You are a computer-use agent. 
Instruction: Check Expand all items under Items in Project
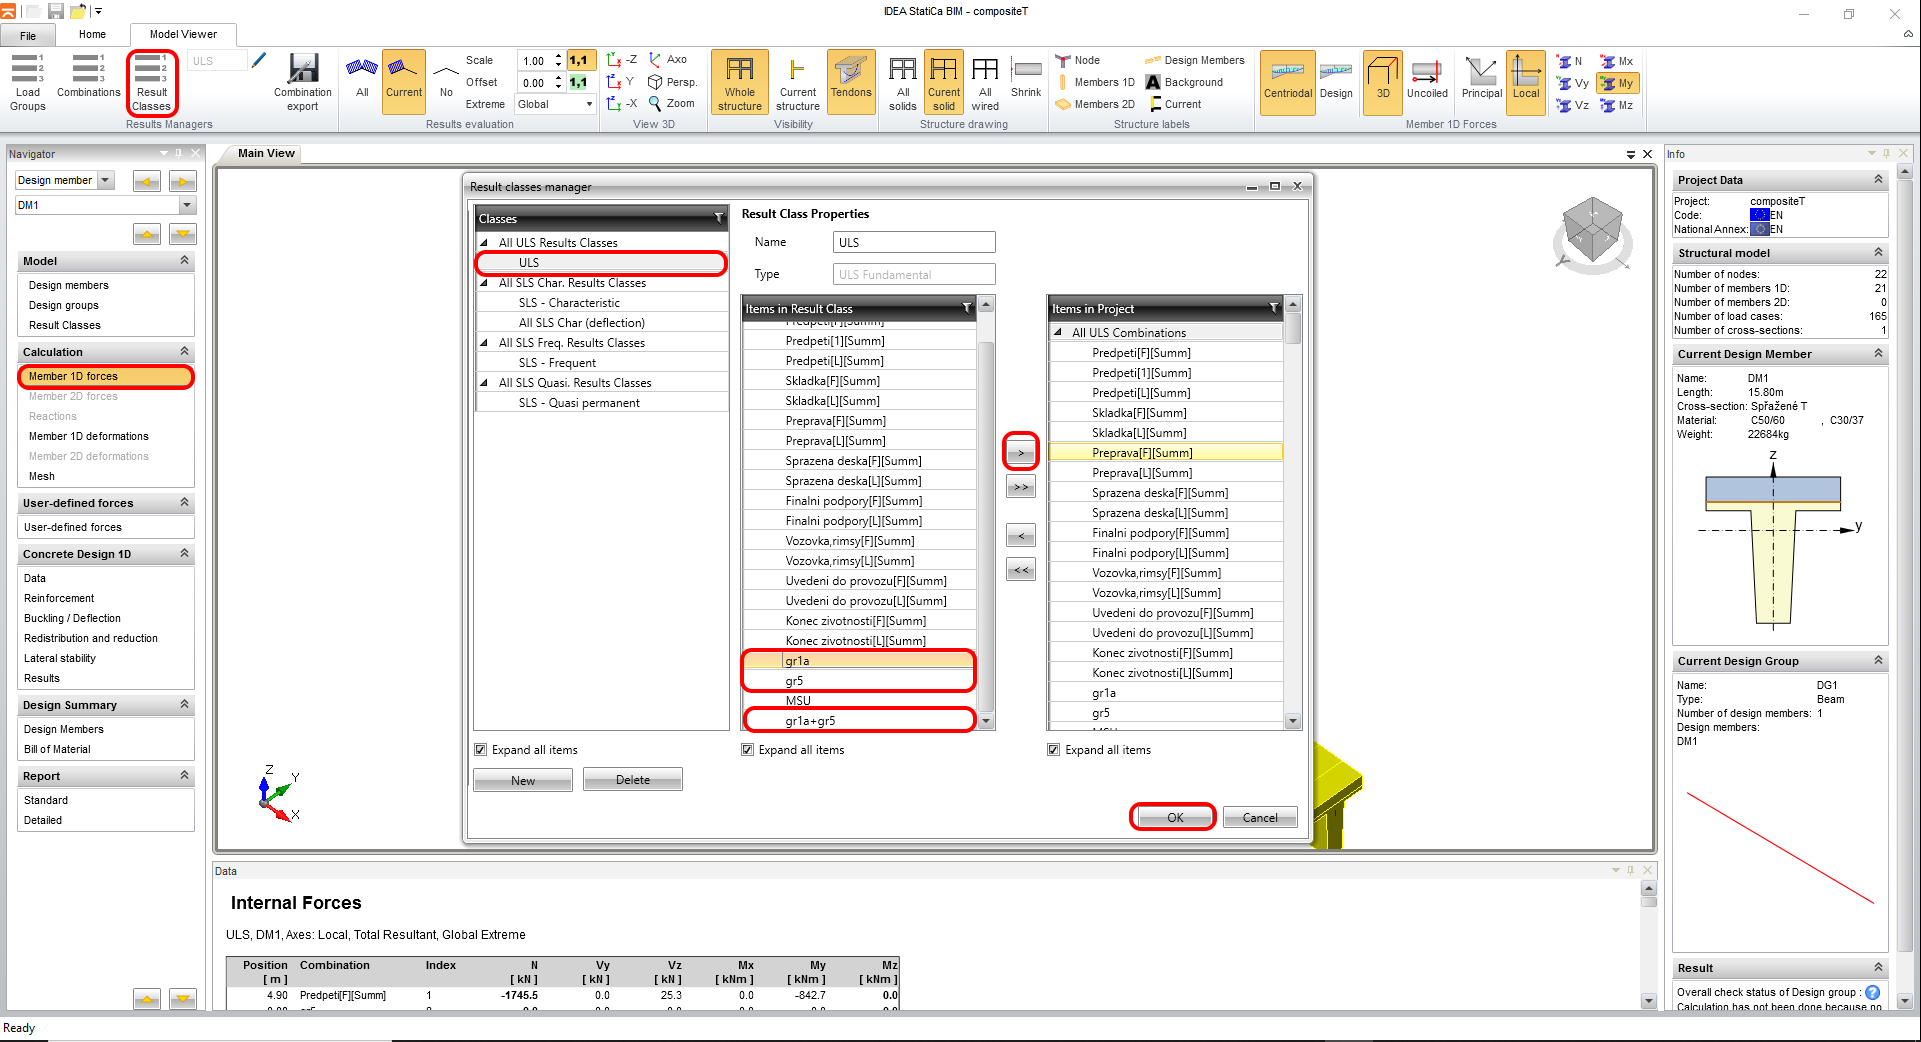[x=1053, y=749]
